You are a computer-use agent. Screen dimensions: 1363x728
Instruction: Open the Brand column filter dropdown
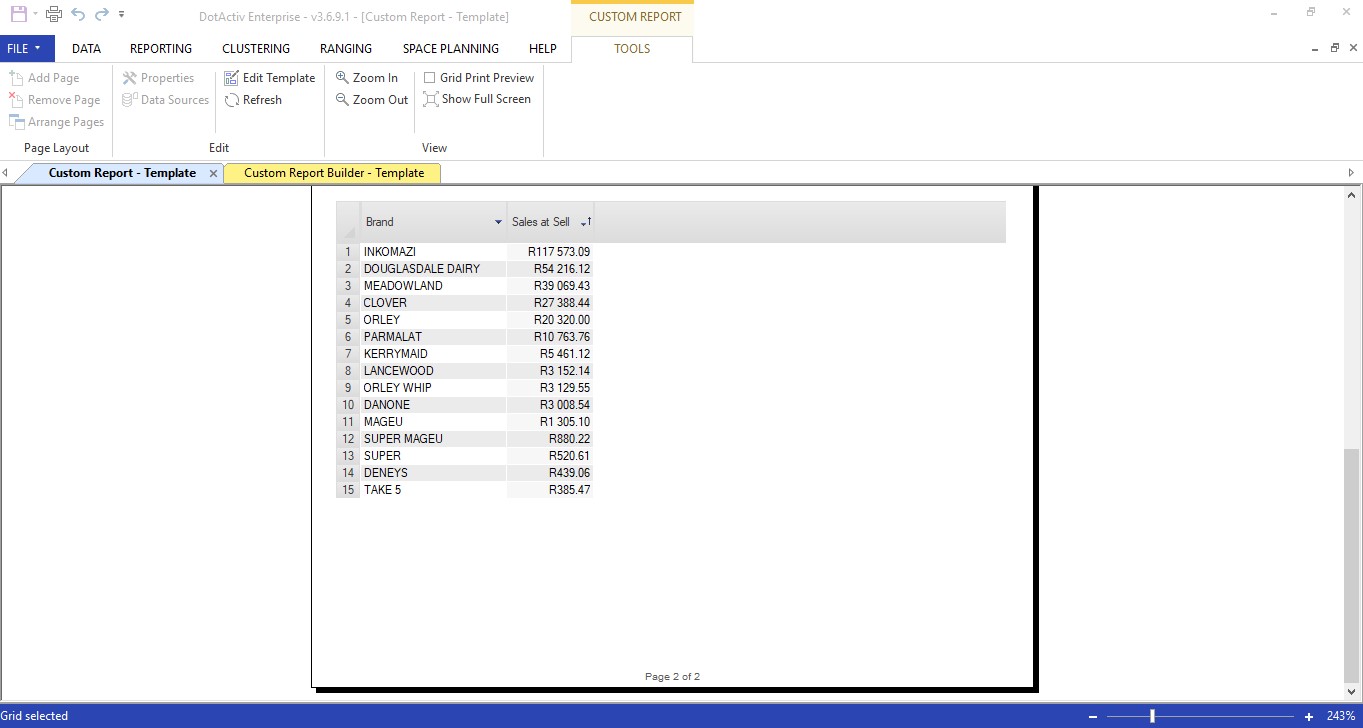point(498,222)
